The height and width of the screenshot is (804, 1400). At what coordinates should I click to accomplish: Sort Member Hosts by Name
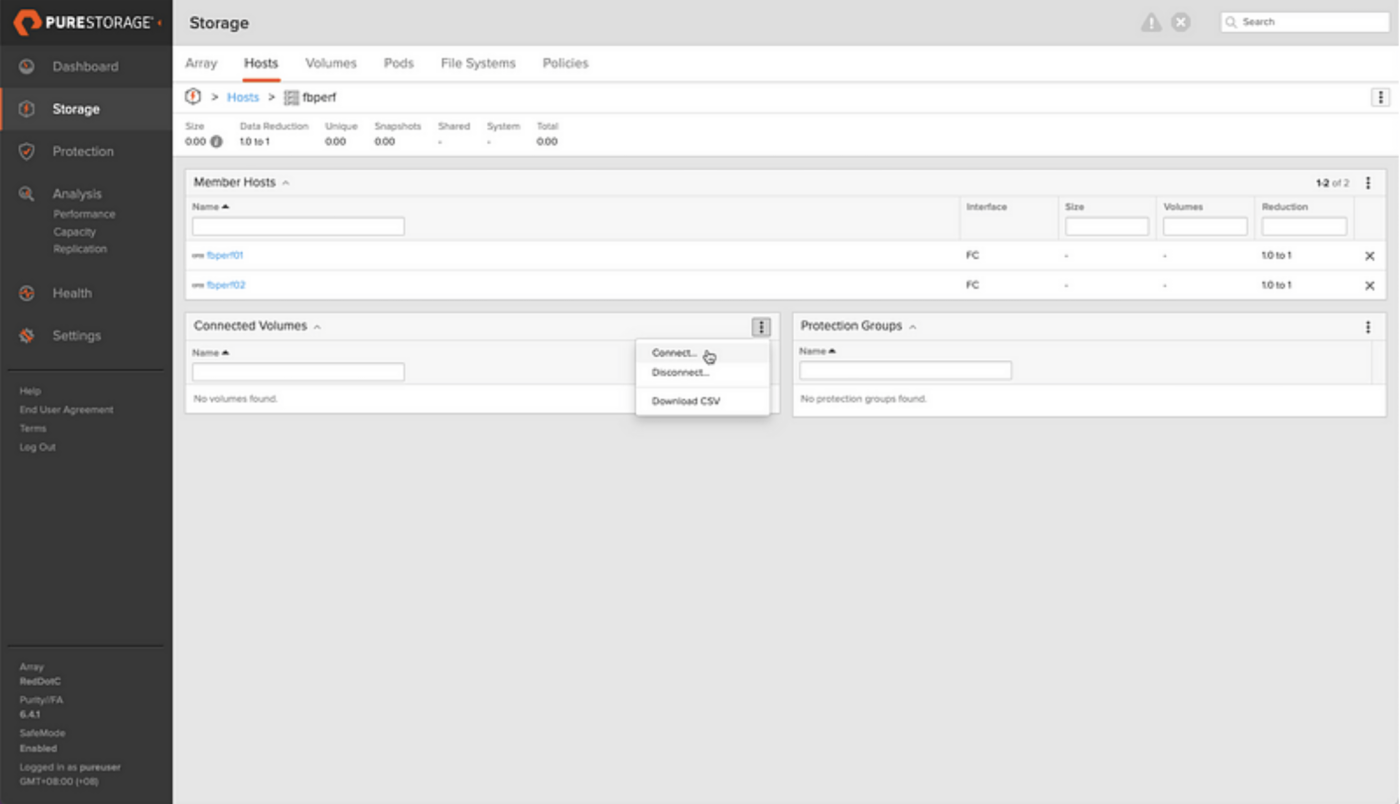pos(210,206)
